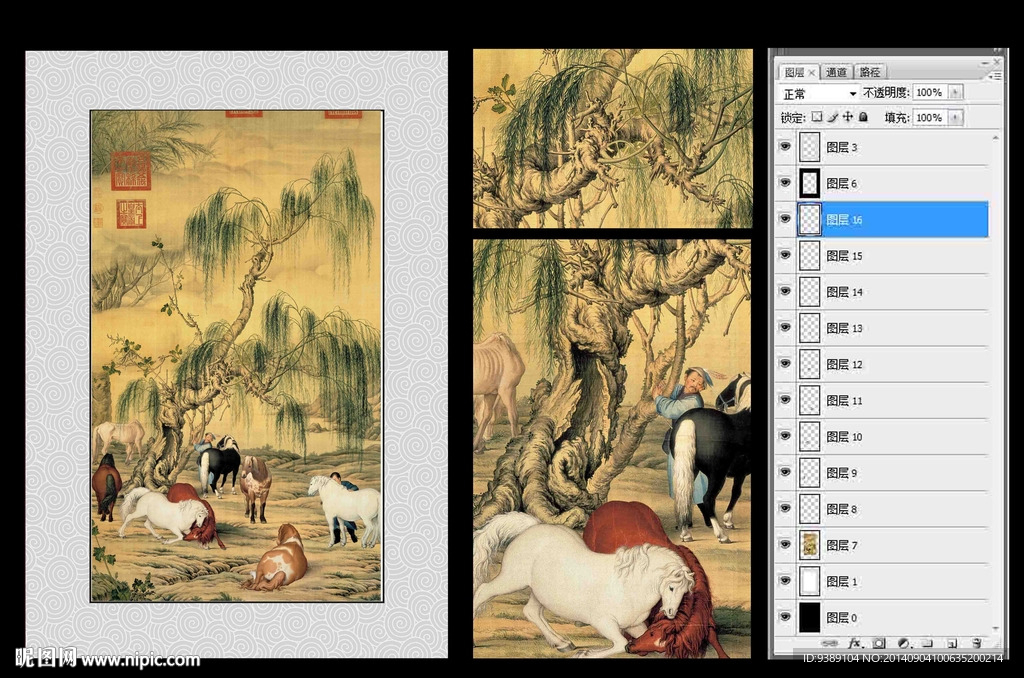Hide 图层 14 layer
1024x678 pixels.
click(x=785, y=291)
